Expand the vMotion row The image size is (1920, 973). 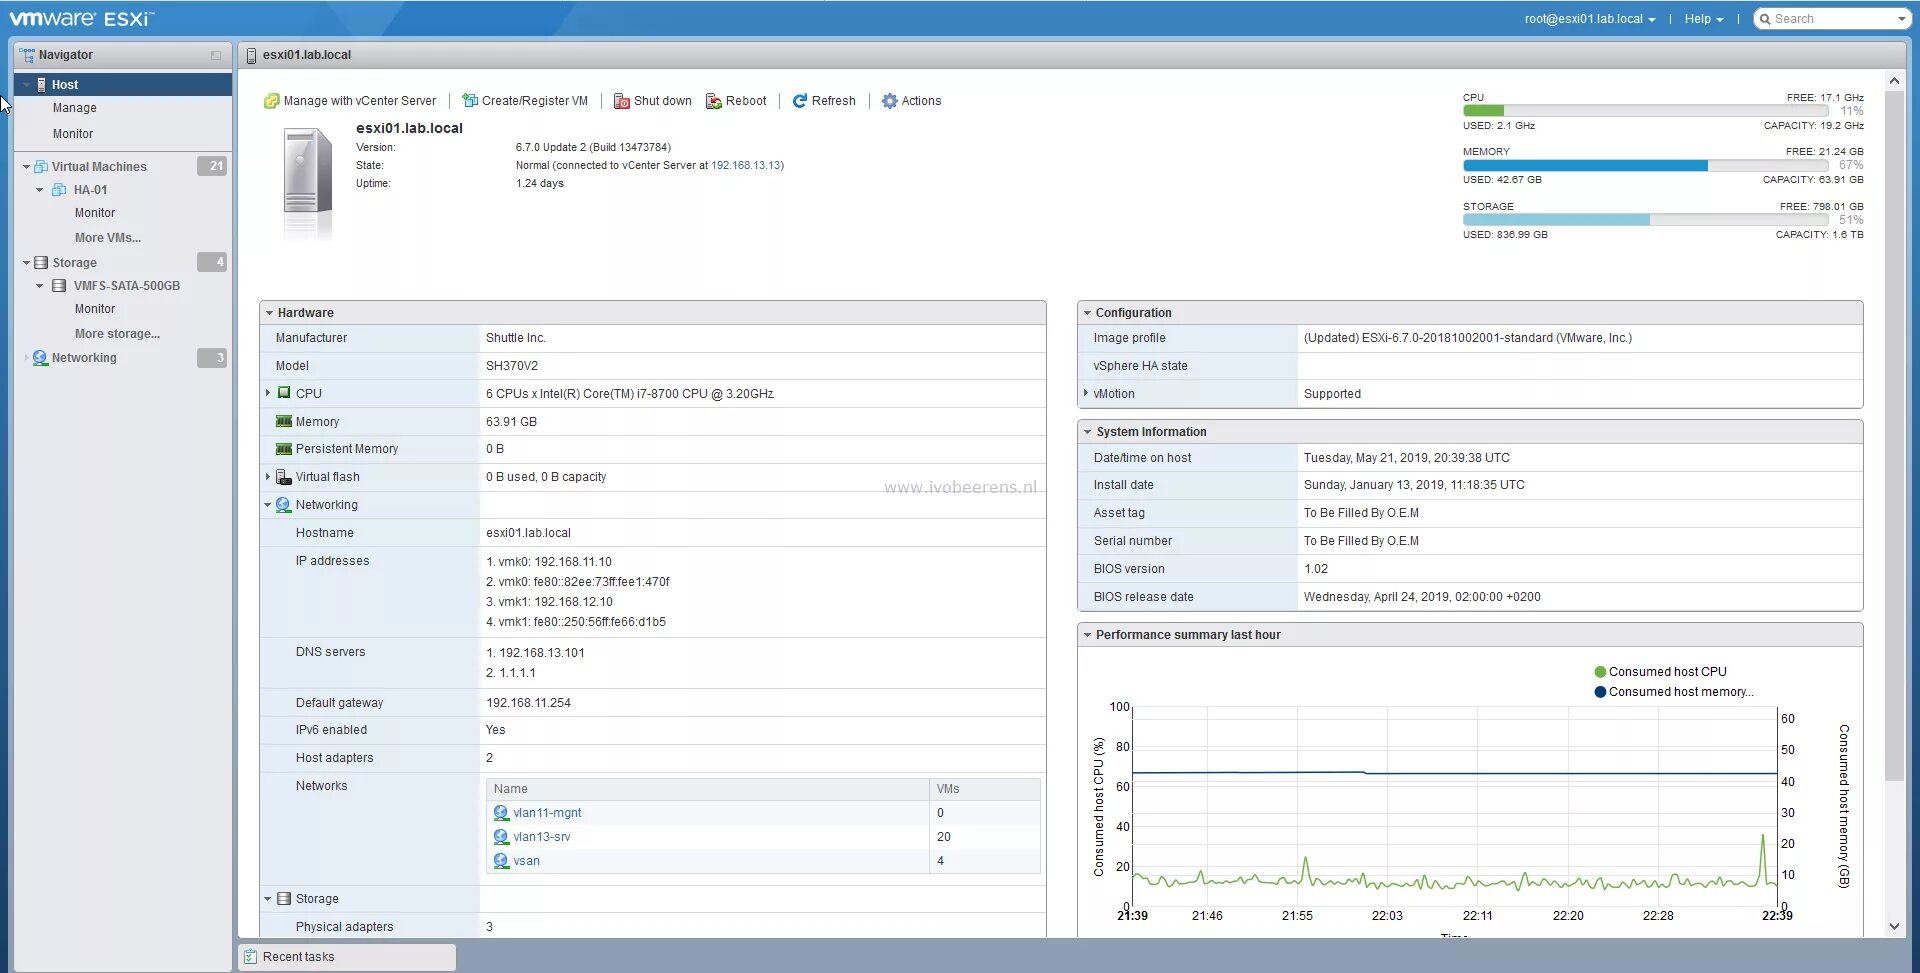click(x=1086, y=393)
